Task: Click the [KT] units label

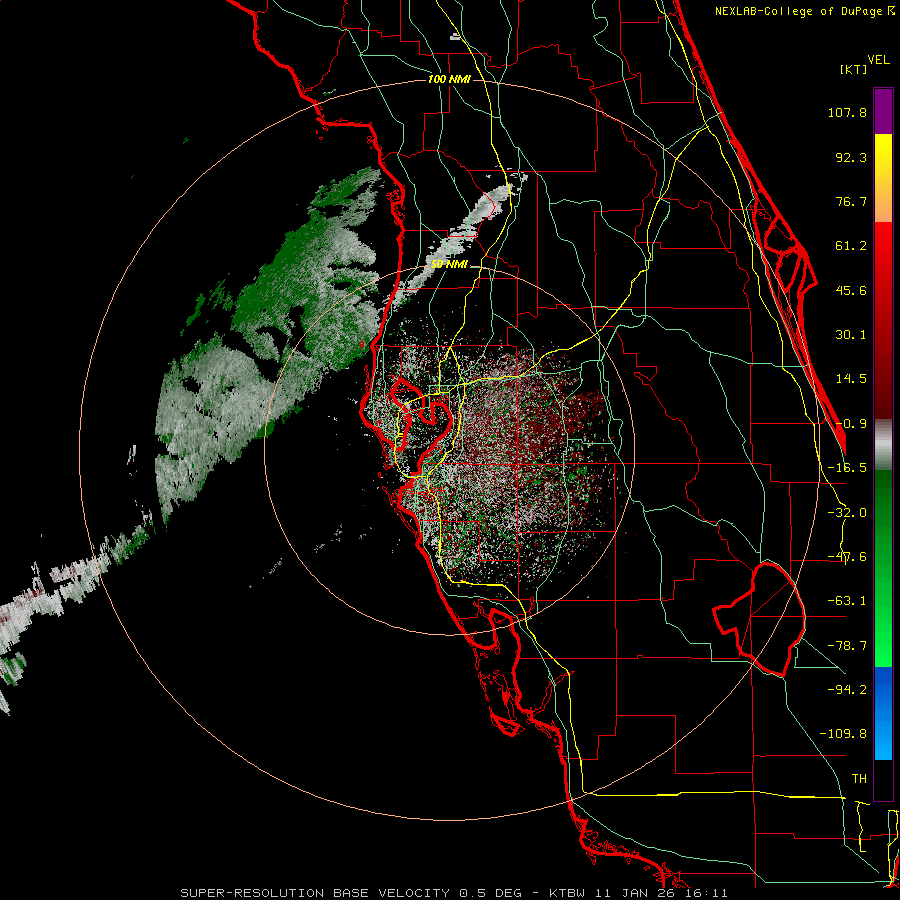Action: coord(853,69)
